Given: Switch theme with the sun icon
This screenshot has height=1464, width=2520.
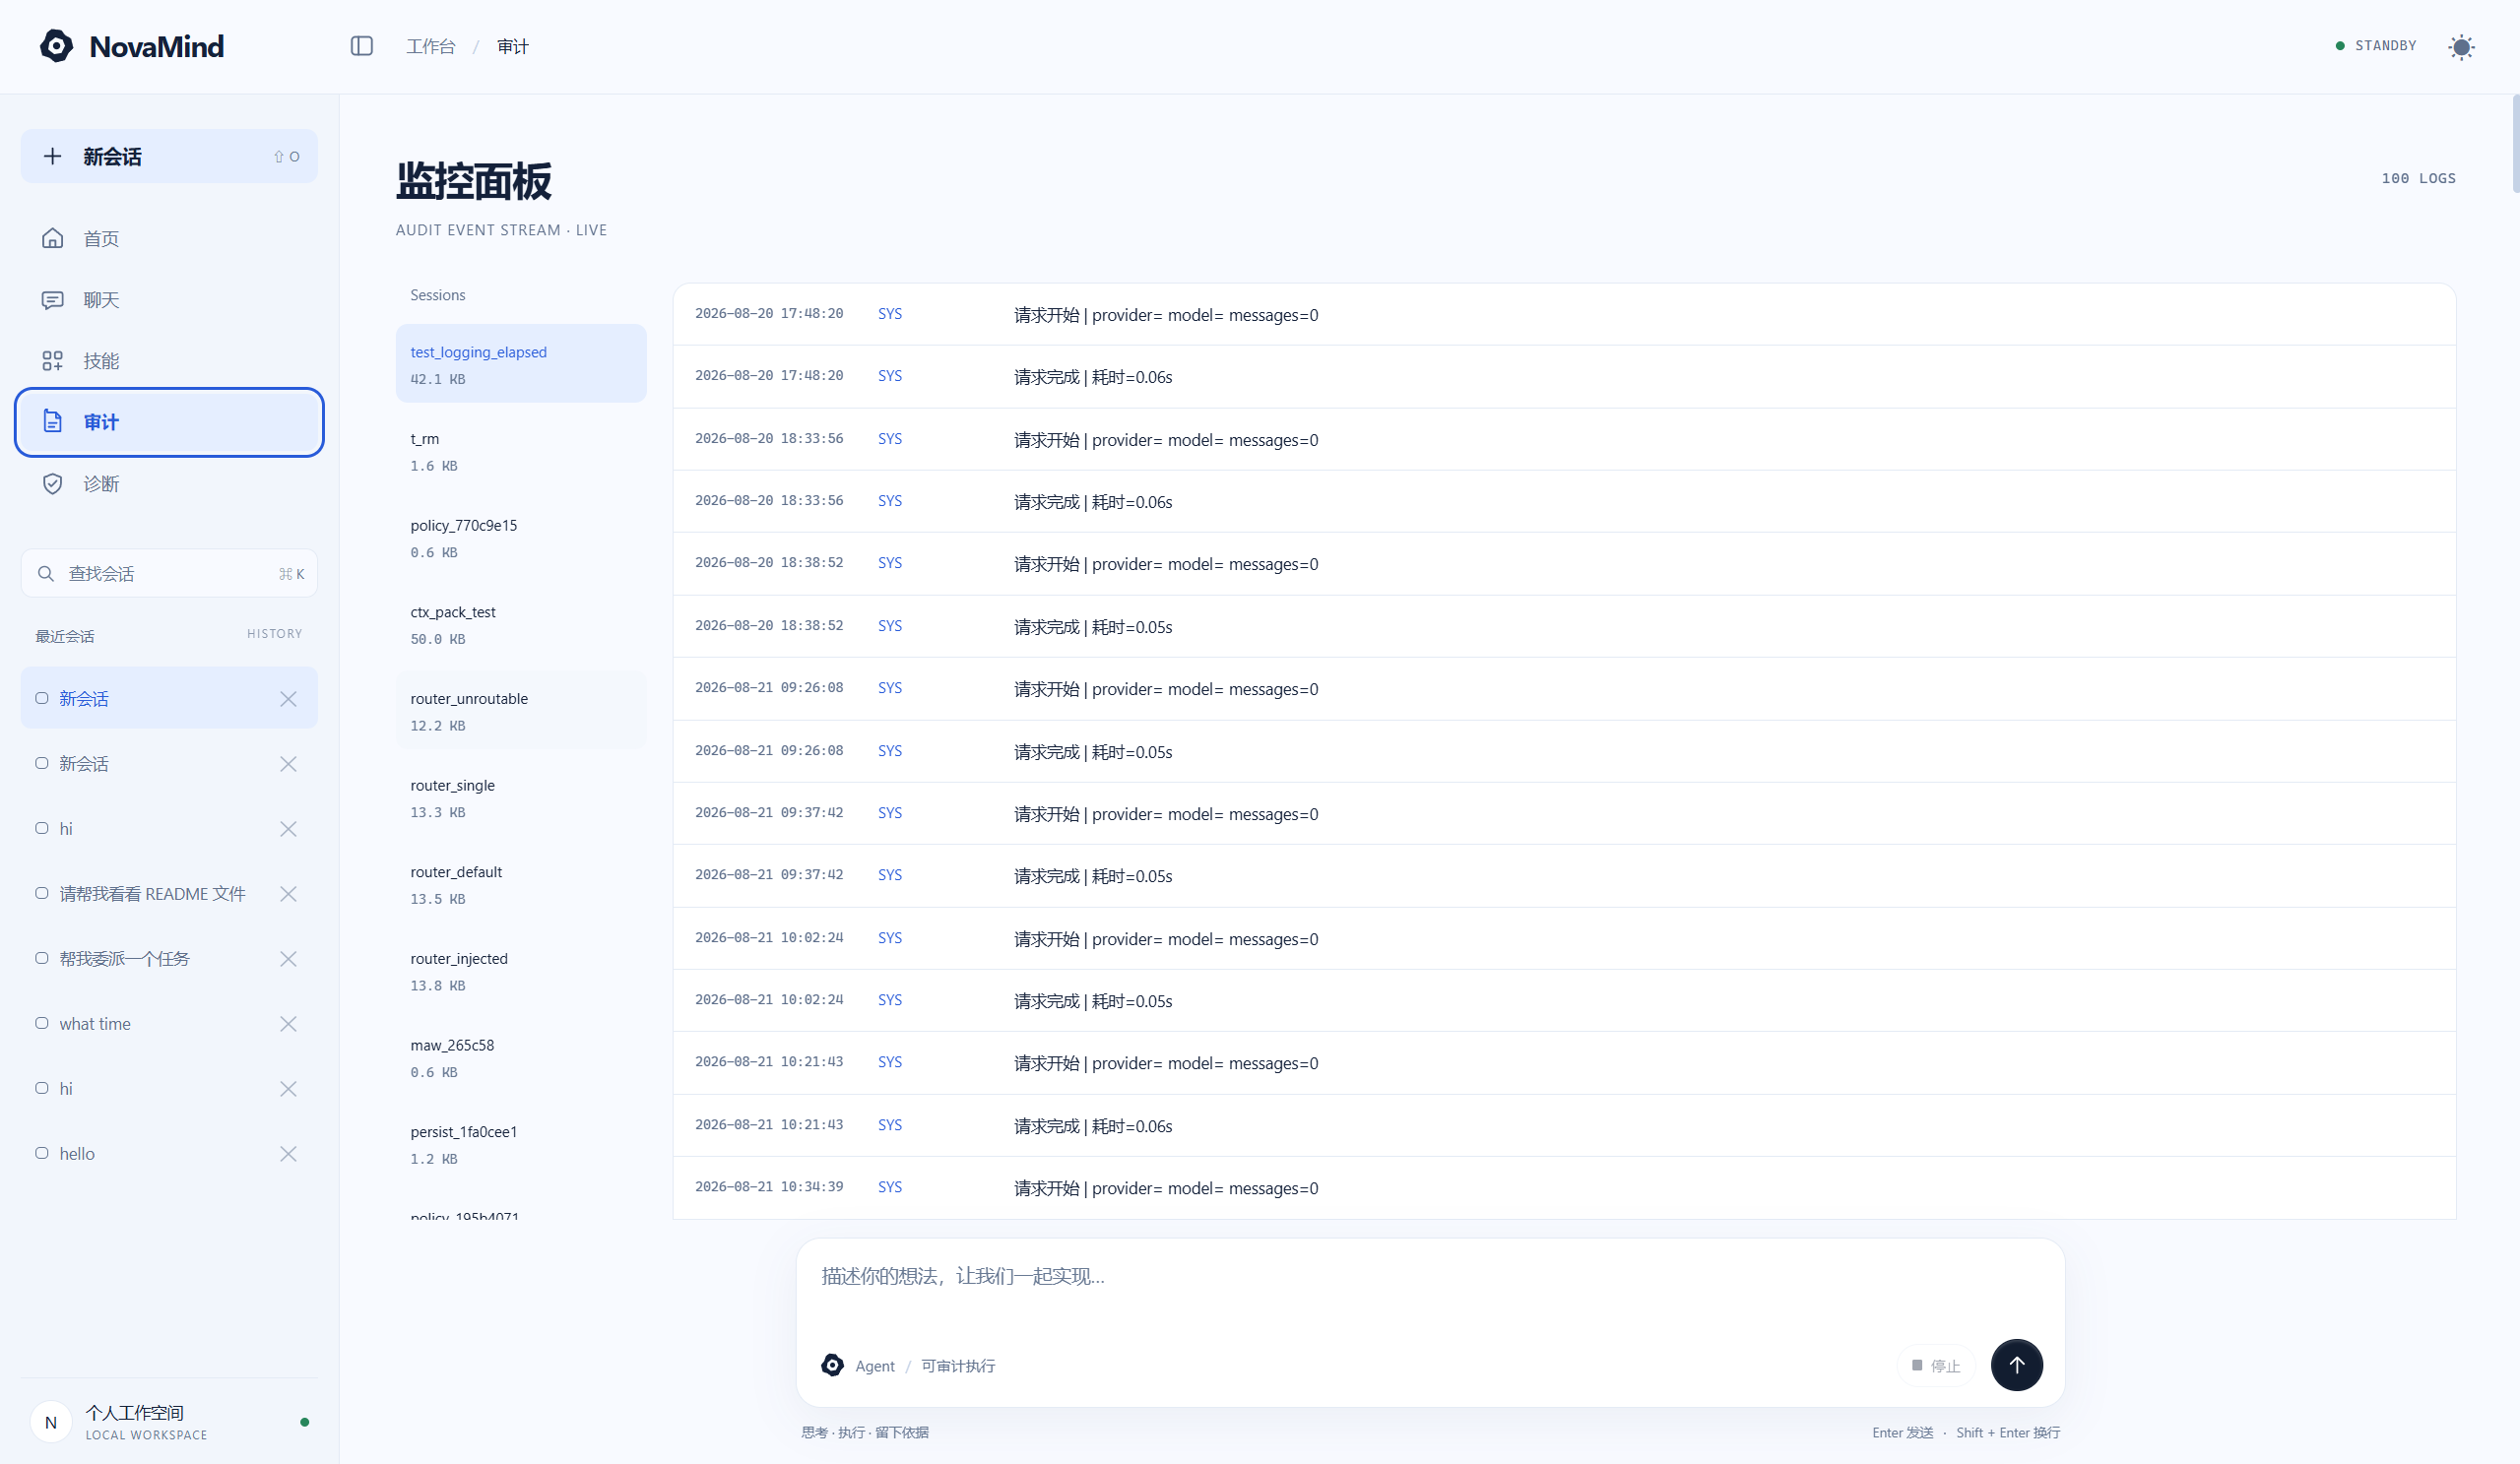Looking at the screenshot, I should click(2461, 47).
